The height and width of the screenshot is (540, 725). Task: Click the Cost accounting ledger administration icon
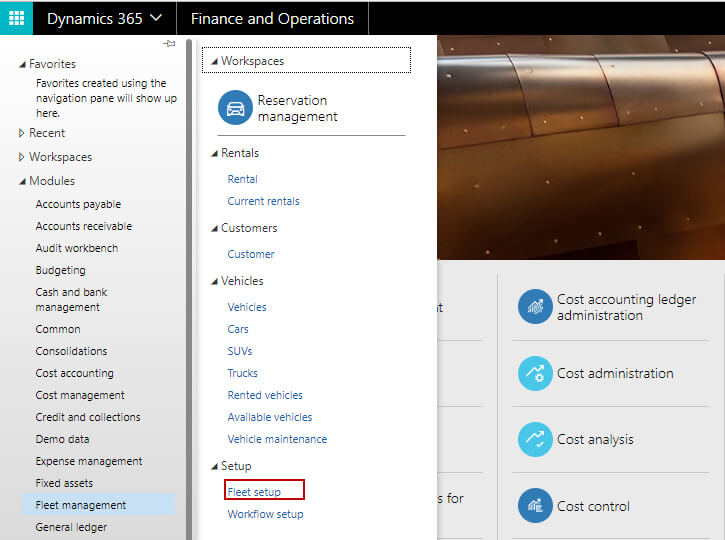point(535,307)
